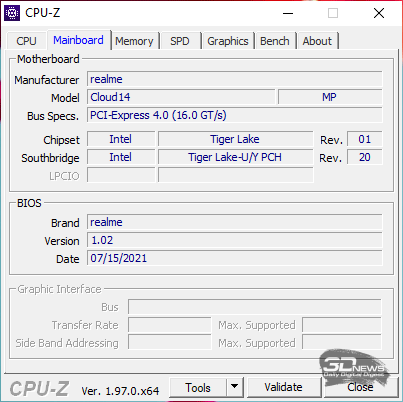Viewport: 403px width, 402px height.
Task: Close the window with the X icon
Action: pos(379,13)
